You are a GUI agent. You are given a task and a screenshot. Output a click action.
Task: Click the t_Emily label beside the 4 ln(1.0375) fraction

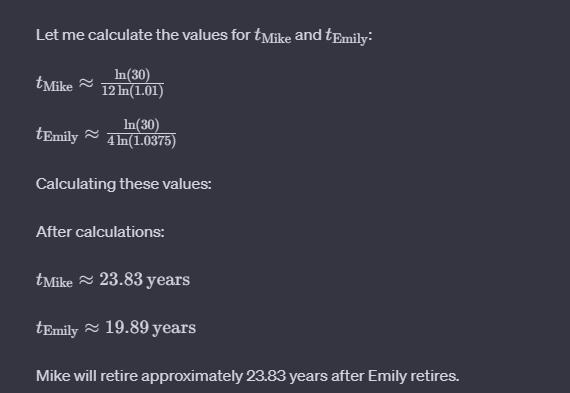point(57,135)
